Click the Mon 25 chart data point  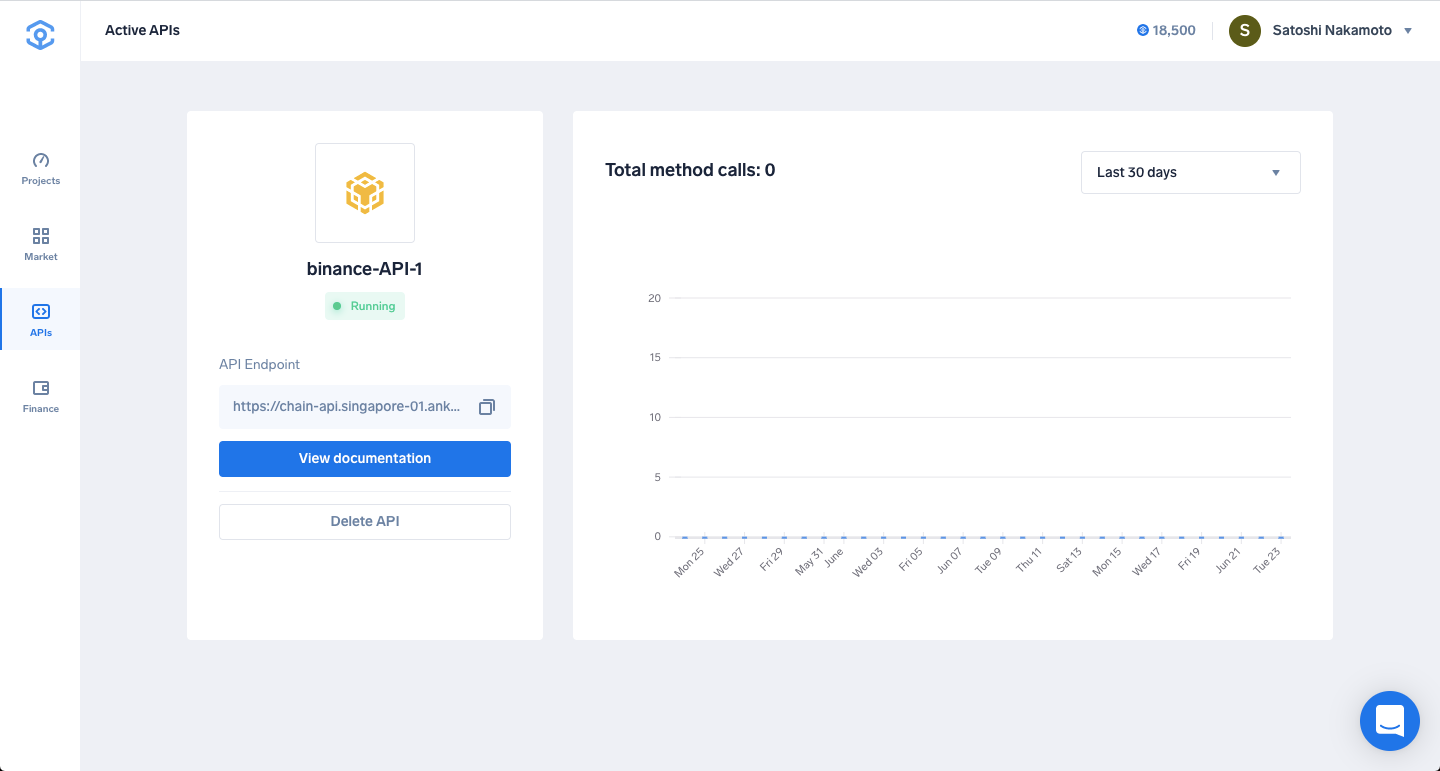coord(685,537)
